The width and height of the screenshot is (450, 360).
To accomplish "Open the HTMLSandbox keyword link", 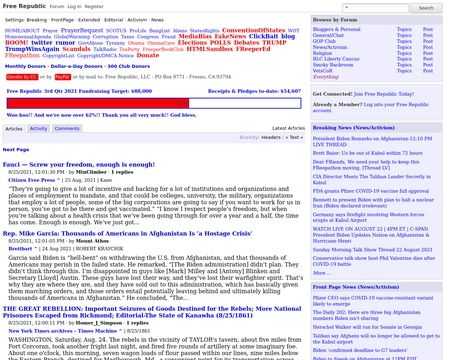I will 210,49.
